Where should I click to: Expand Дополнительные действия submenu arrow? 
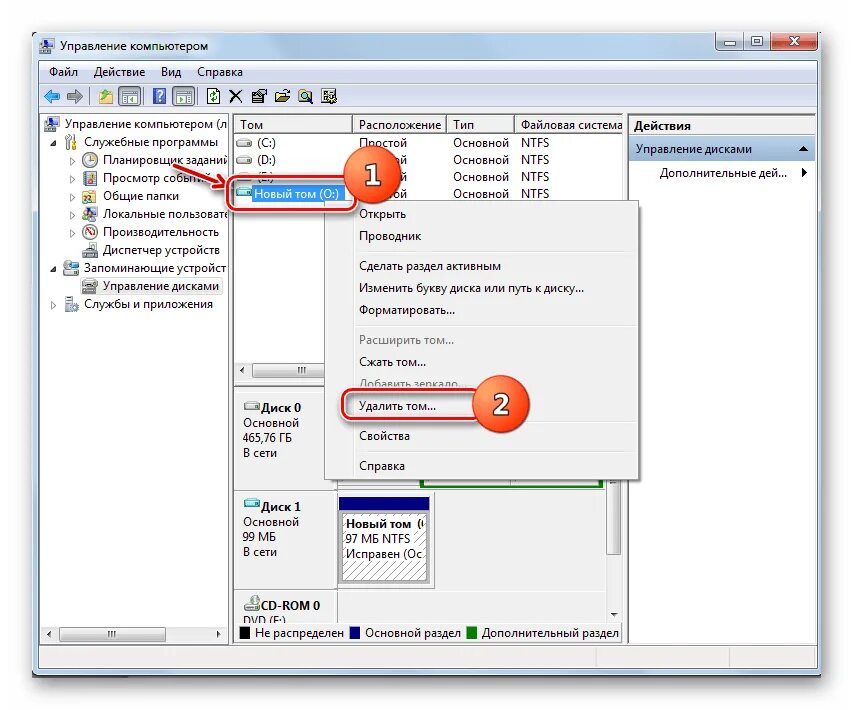point(804,173)
